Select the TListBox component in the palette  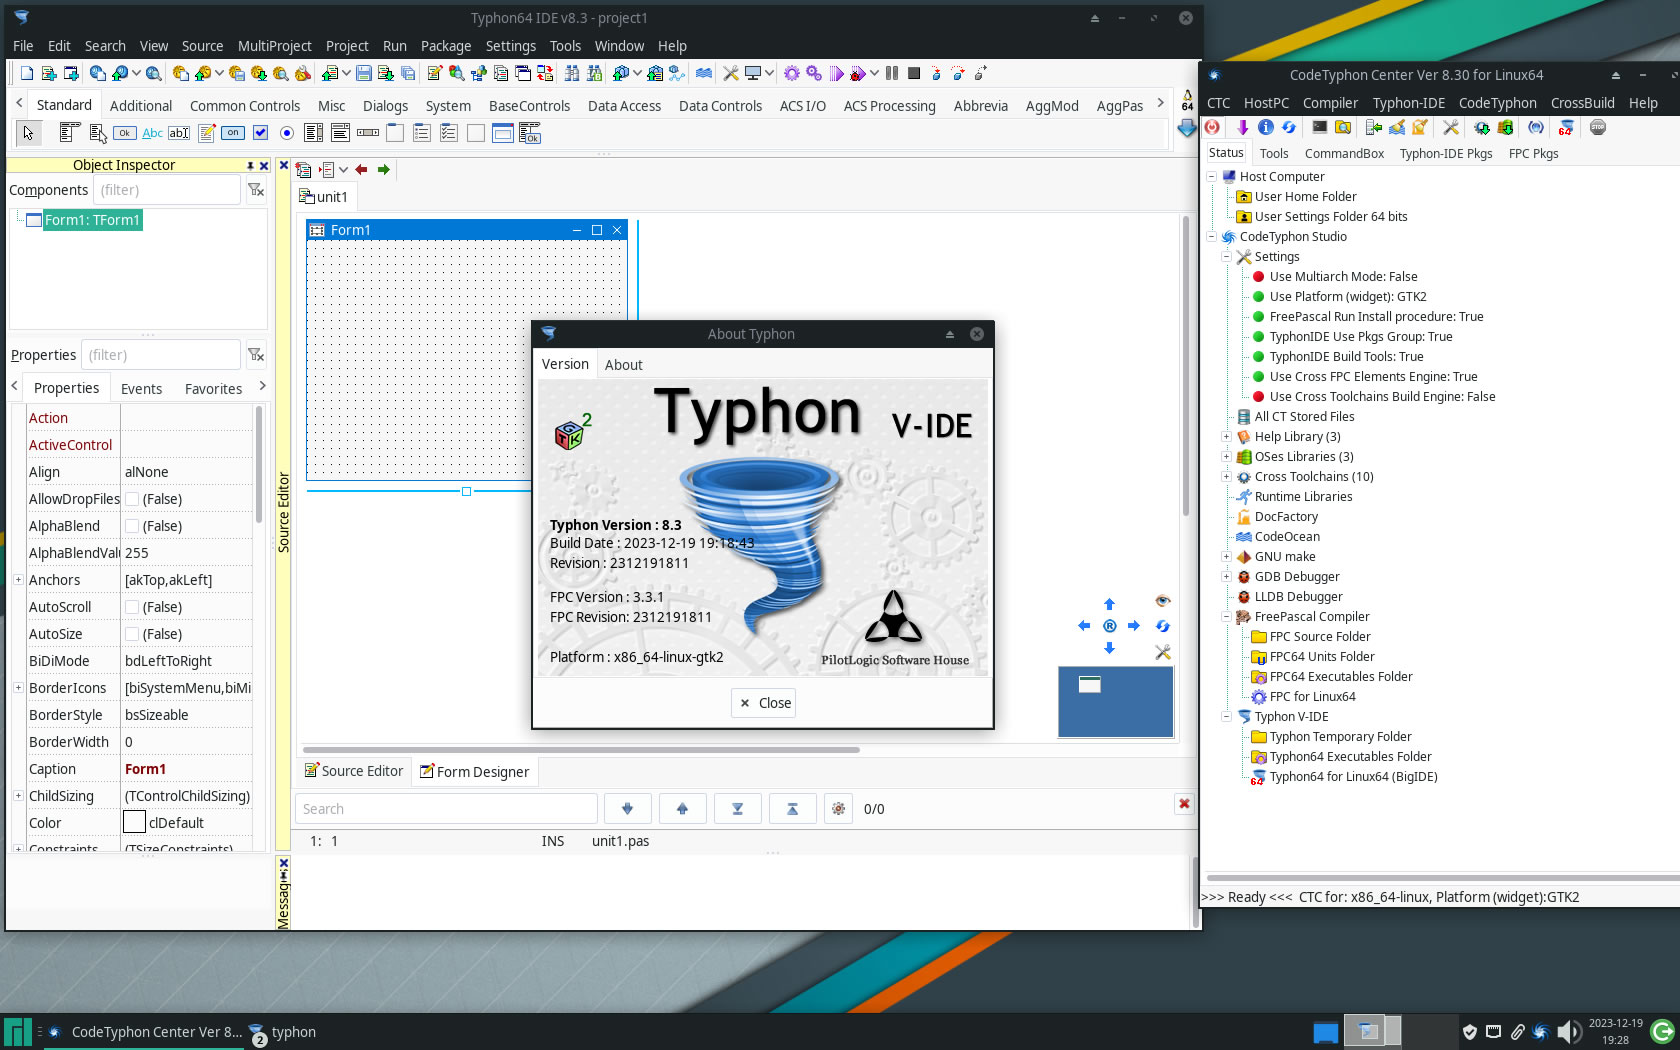(x=313, y=133)
